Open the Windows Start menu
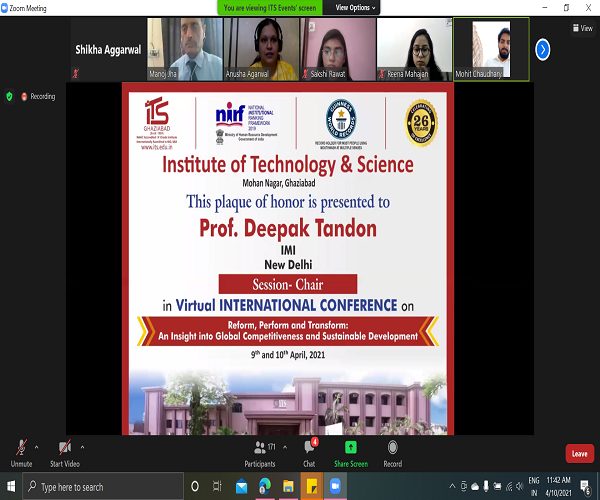 11,486
